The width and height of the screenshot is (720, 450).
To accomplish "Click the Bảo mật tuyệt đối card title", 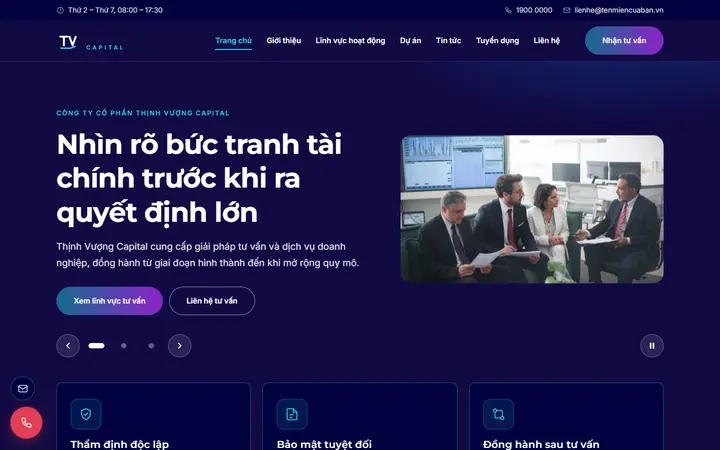I will click(x=324, y=444).
